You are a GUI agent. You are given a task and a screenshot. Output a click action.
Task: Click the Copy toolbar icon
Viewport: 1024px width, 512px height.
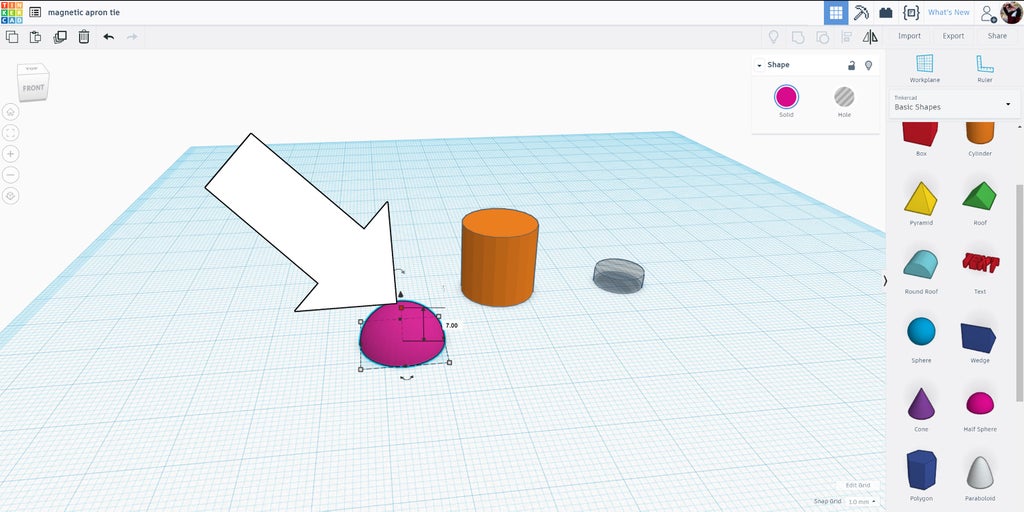[x=12, y=37]
